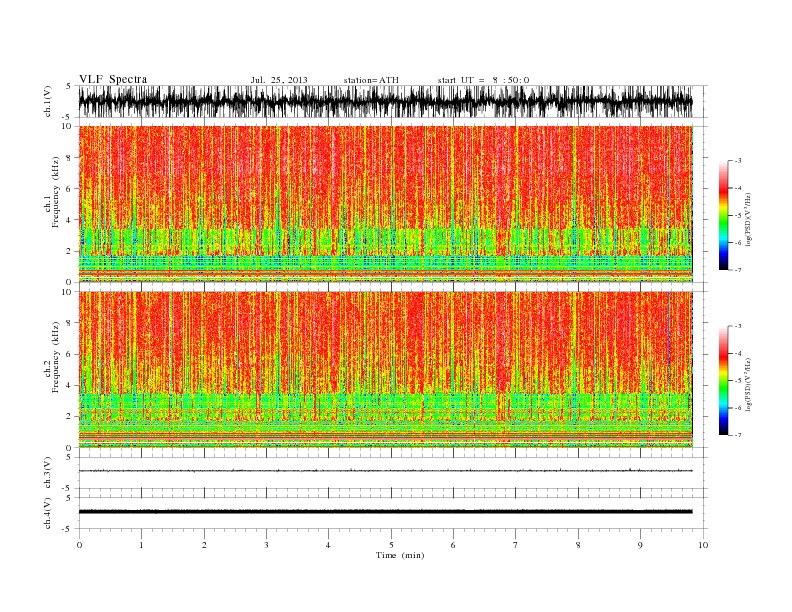Click the ch.3 waveform trace
Image resolution: width=792 pixels, height=612 pixels.
(385, 471)
